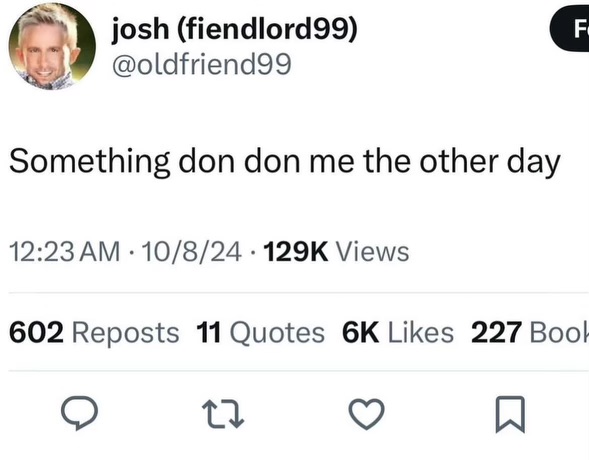This screenshot has height=460, width=589.
Task: Follow the account using the black button
Action: (x=570, y=29)
